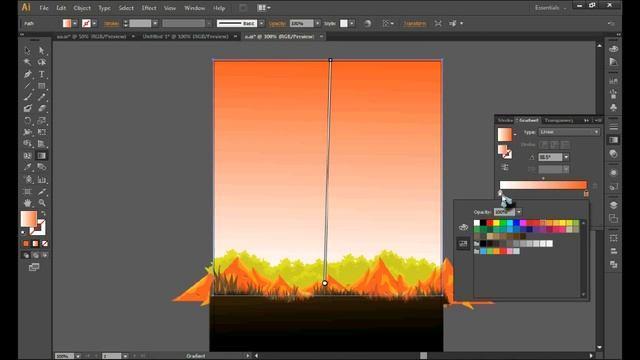Image resolution: width=640 pixels, height=360 pixels.
Task: Open graphic Style dropdown in control bar
Action: tap(351, 24)
